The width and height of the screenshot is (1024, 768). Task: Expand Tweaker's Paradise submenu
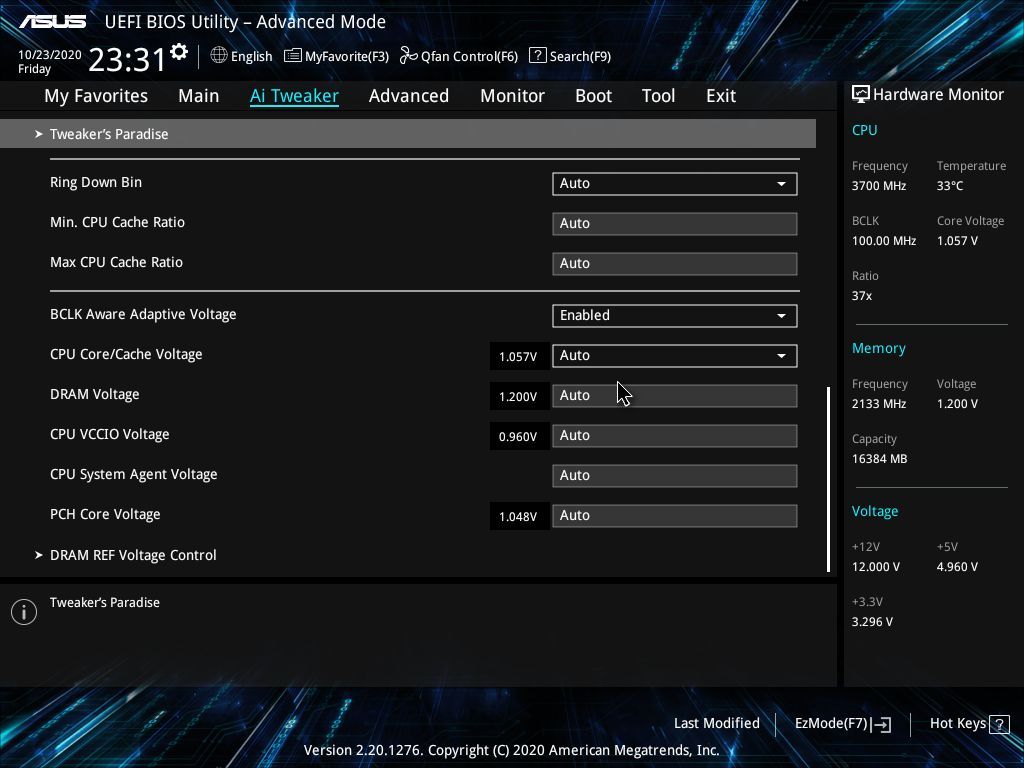coord(408,134)
